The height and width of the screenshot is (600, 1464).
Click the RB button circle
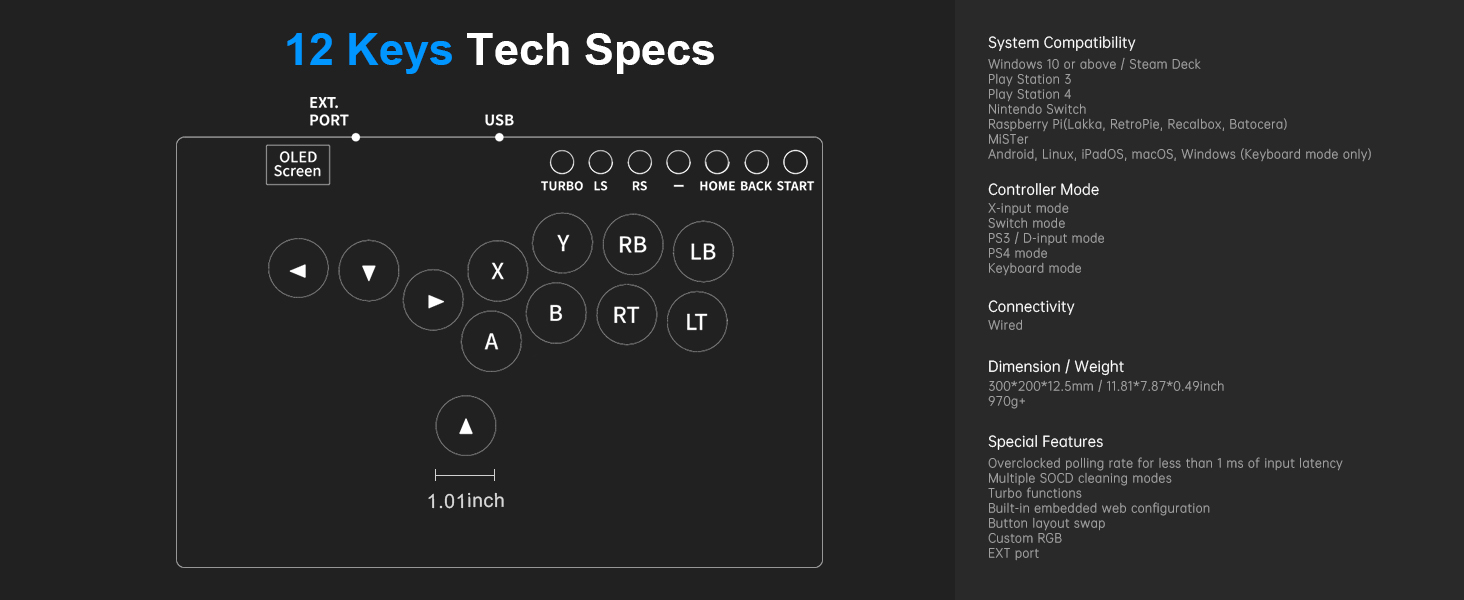point(633,244)
